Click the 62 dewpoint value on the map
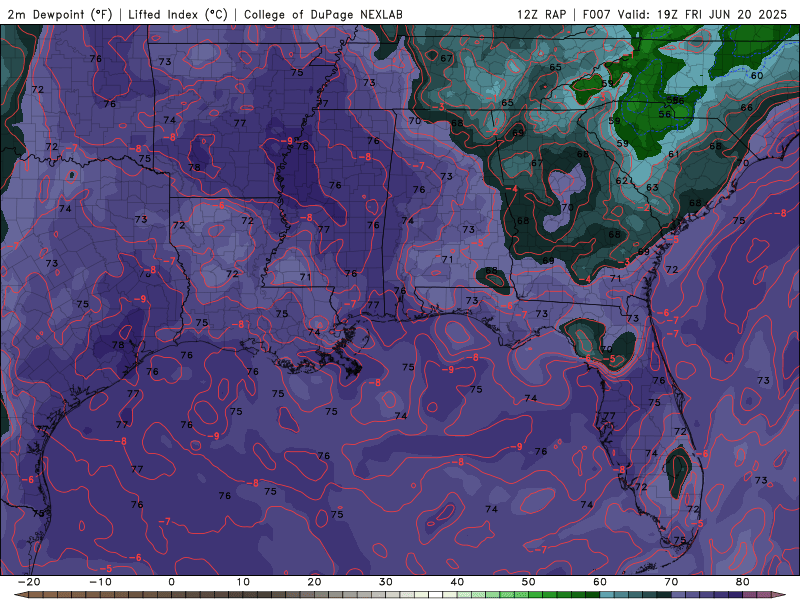 coord(621,181)
